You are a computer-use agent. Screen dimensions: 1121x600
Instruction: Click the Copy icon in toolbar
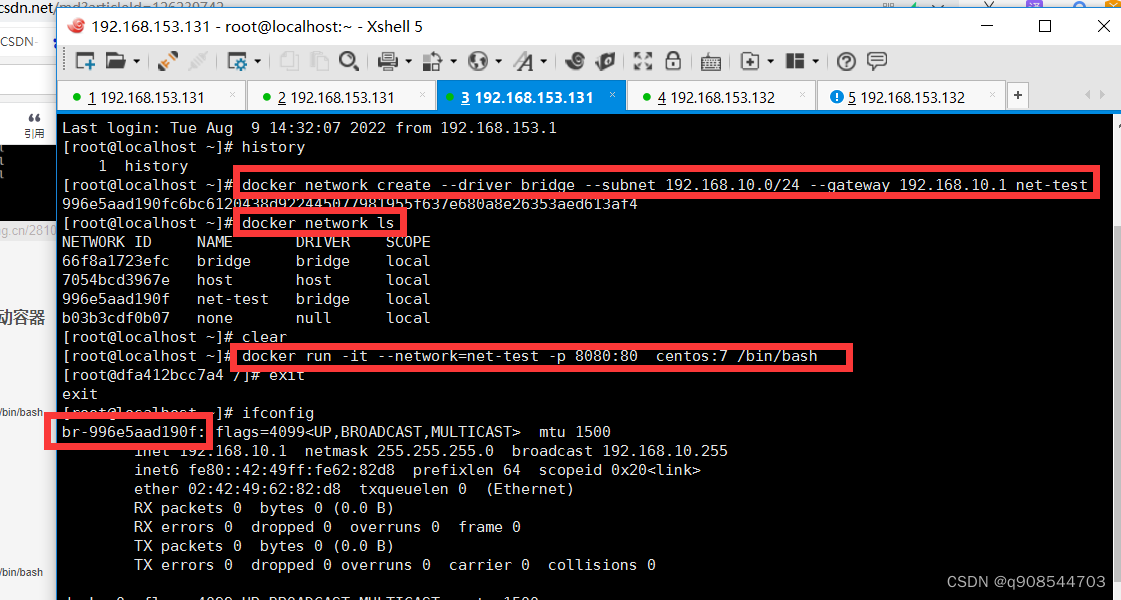[290, 62]
